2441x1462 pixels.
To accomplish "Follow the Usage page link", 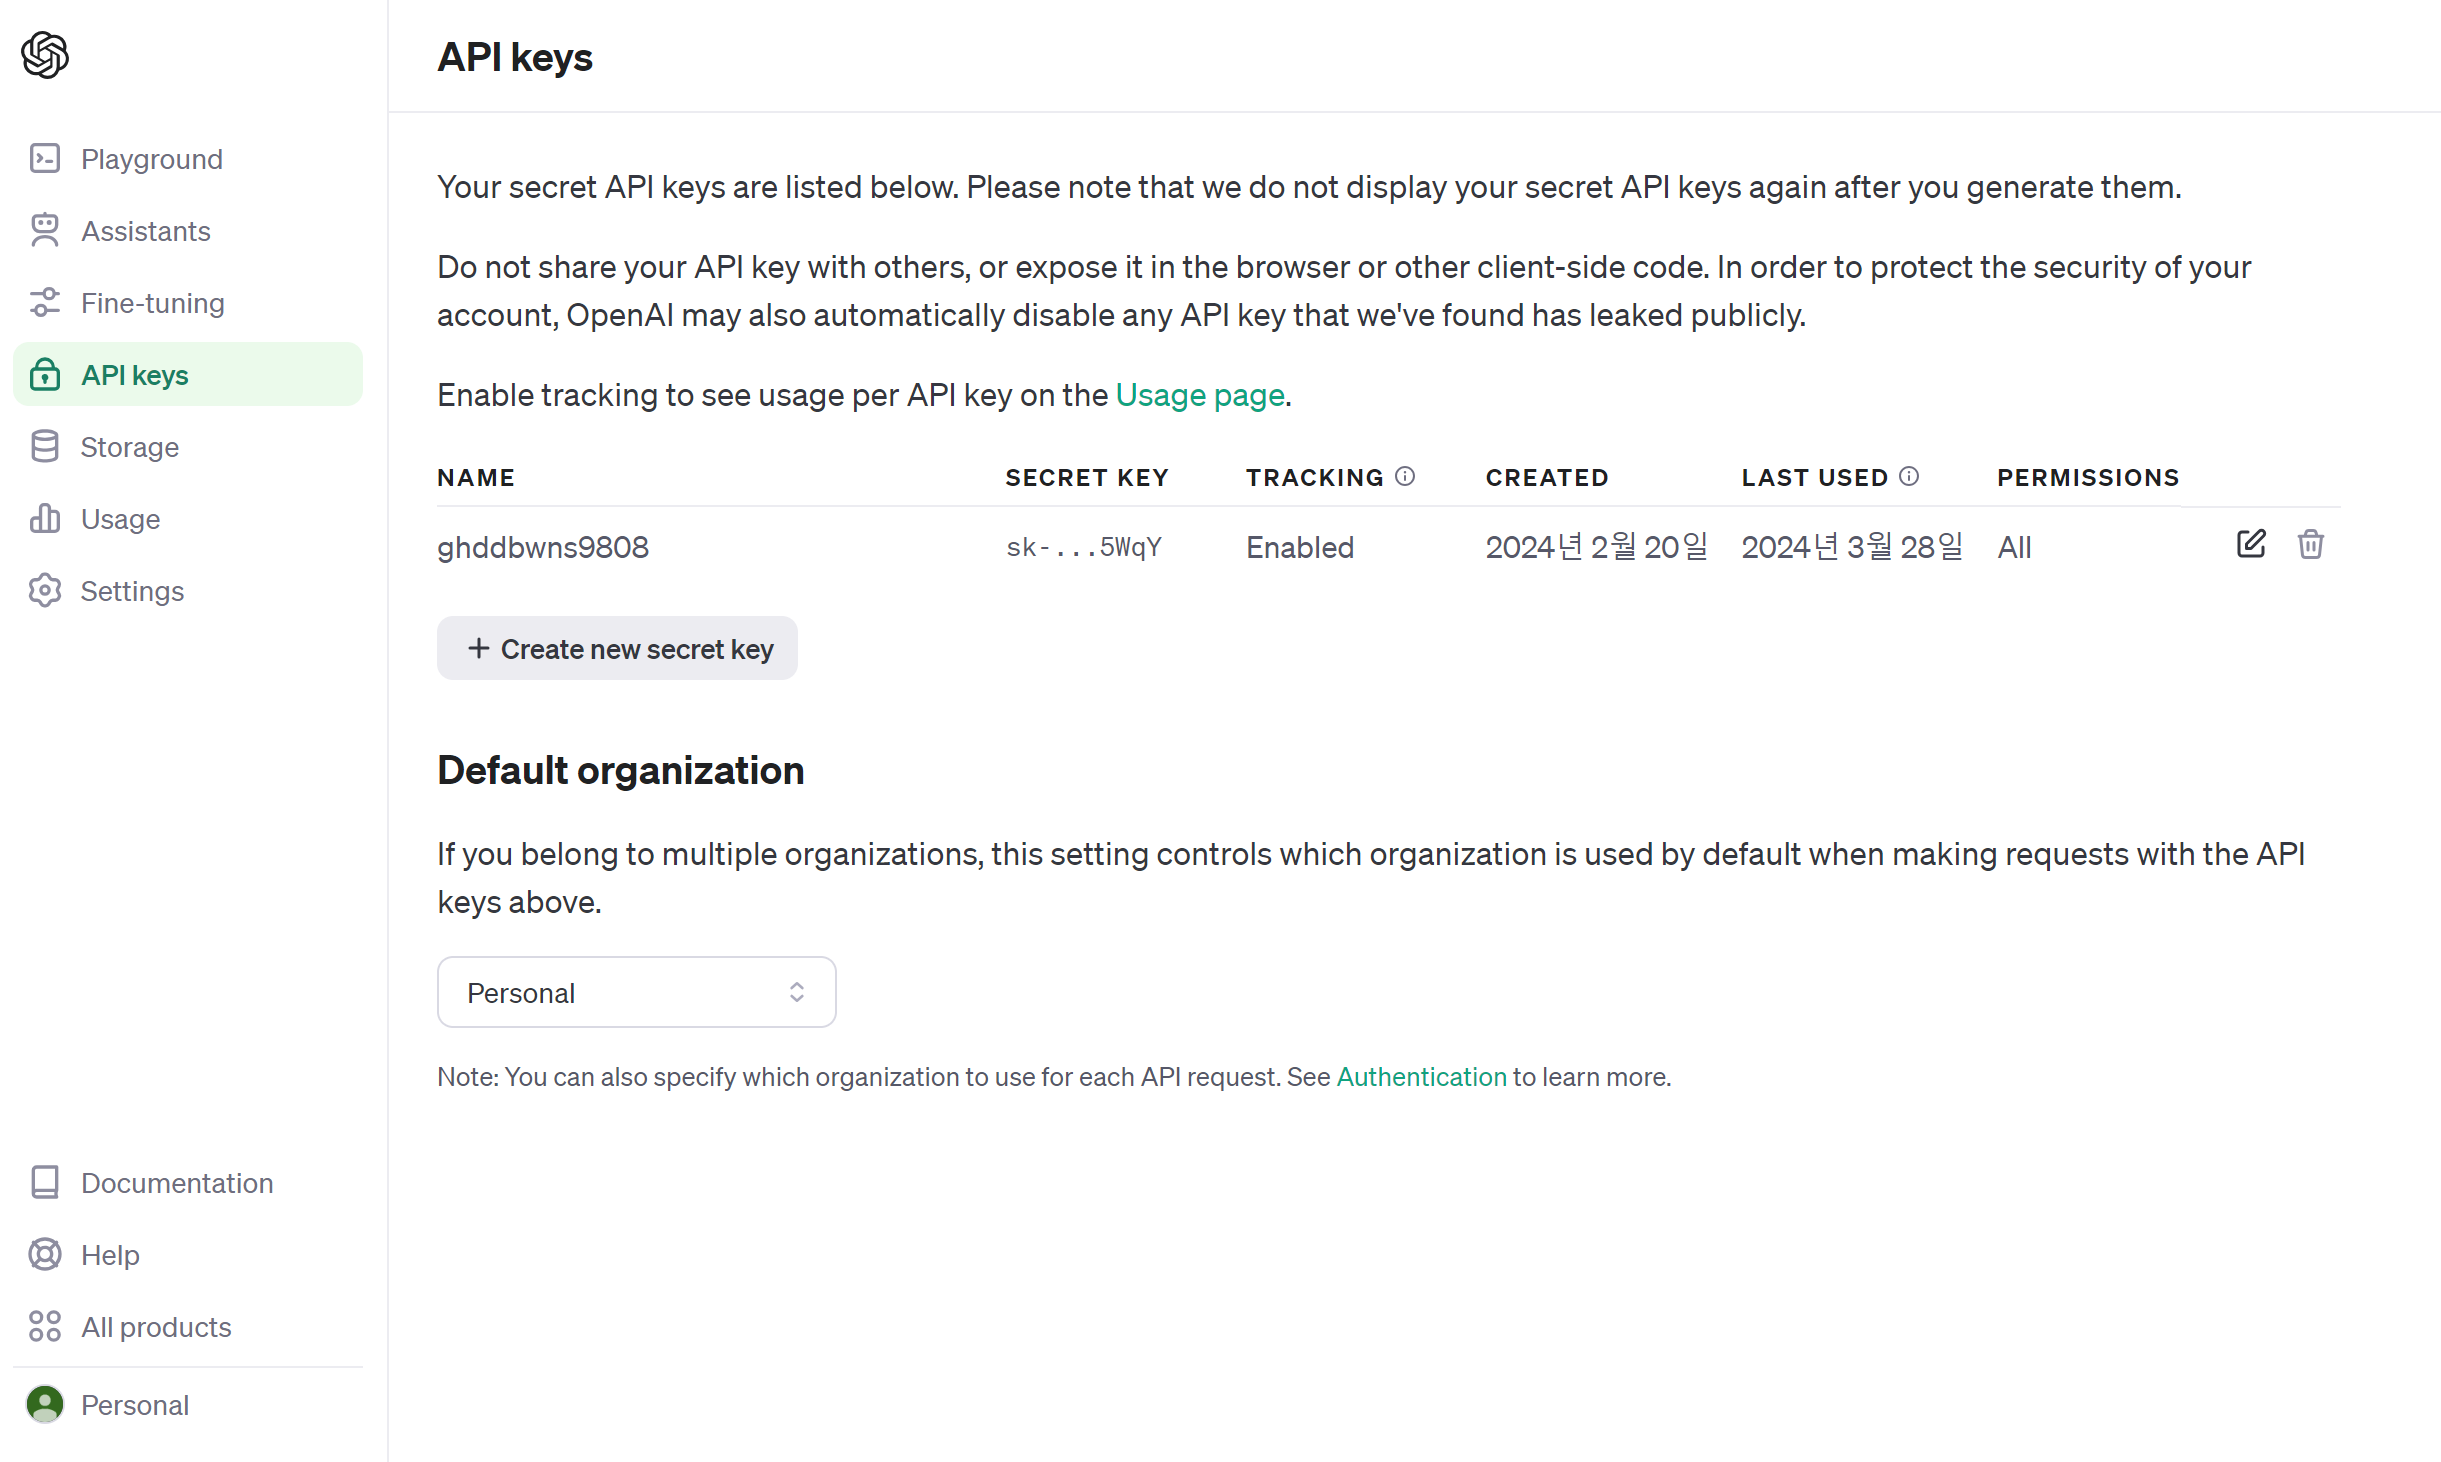I will [x=1200, y=395].
